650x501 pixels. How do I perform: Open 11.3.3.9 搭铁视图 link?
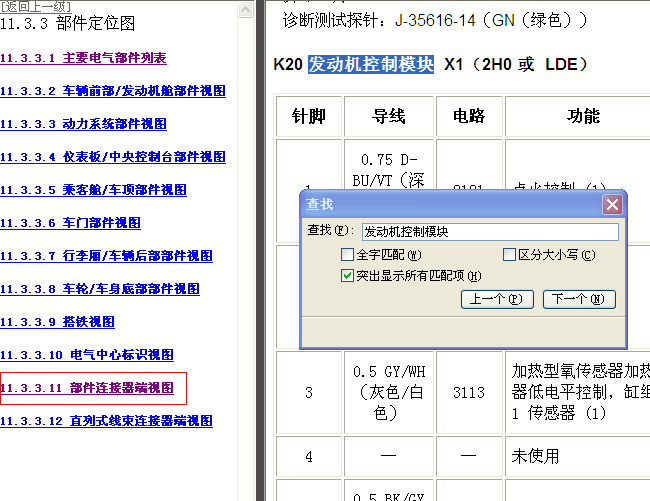(x=57, y=322)
